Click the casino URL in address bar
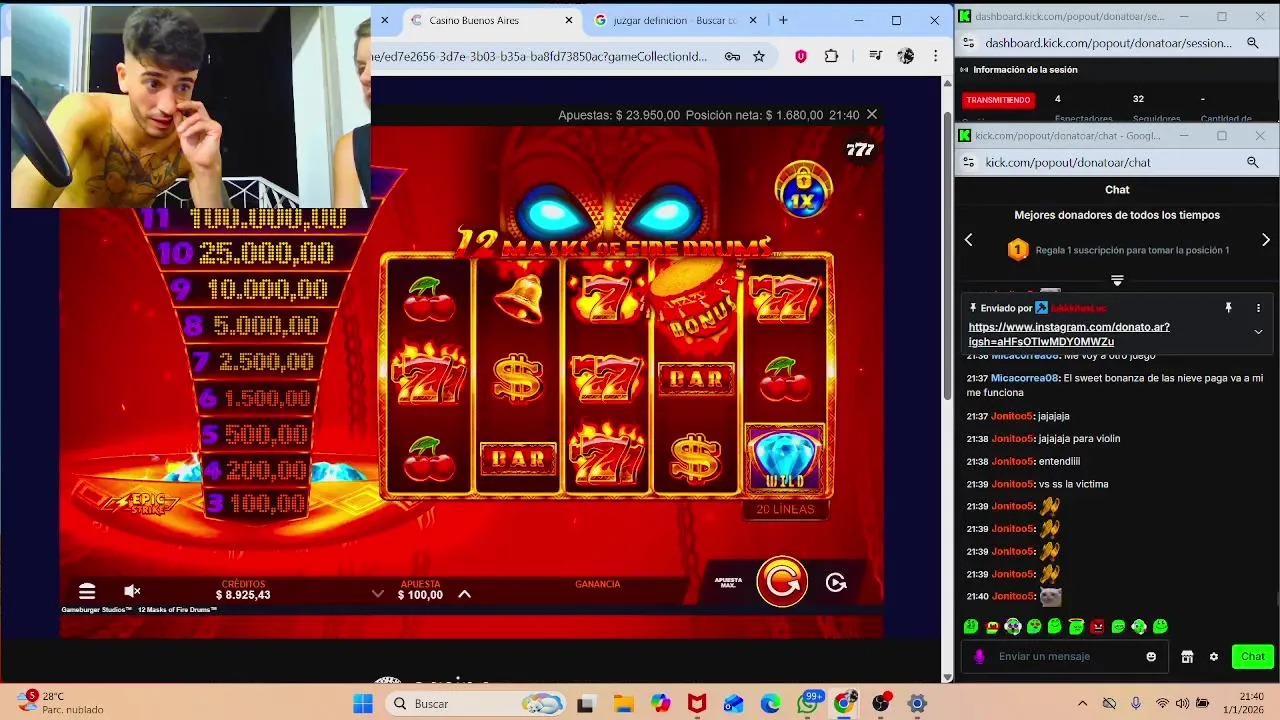 click(x=540, y=56)
